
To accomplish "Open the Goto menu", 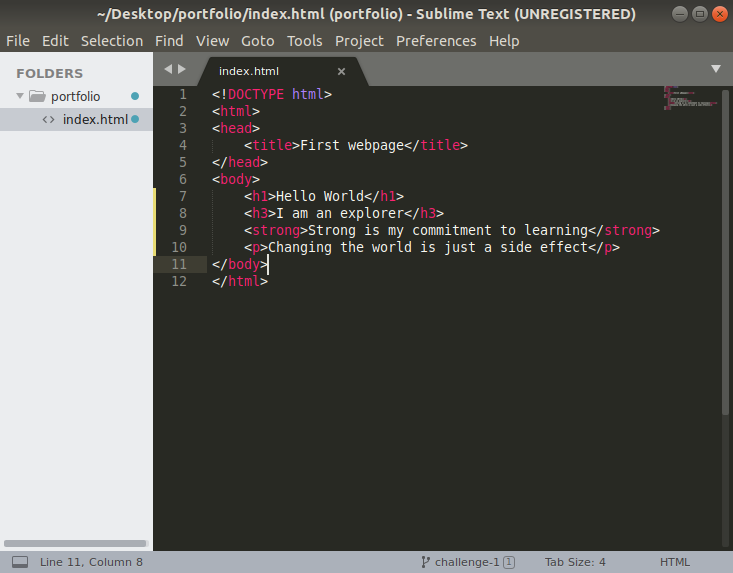I will [258, 41].
